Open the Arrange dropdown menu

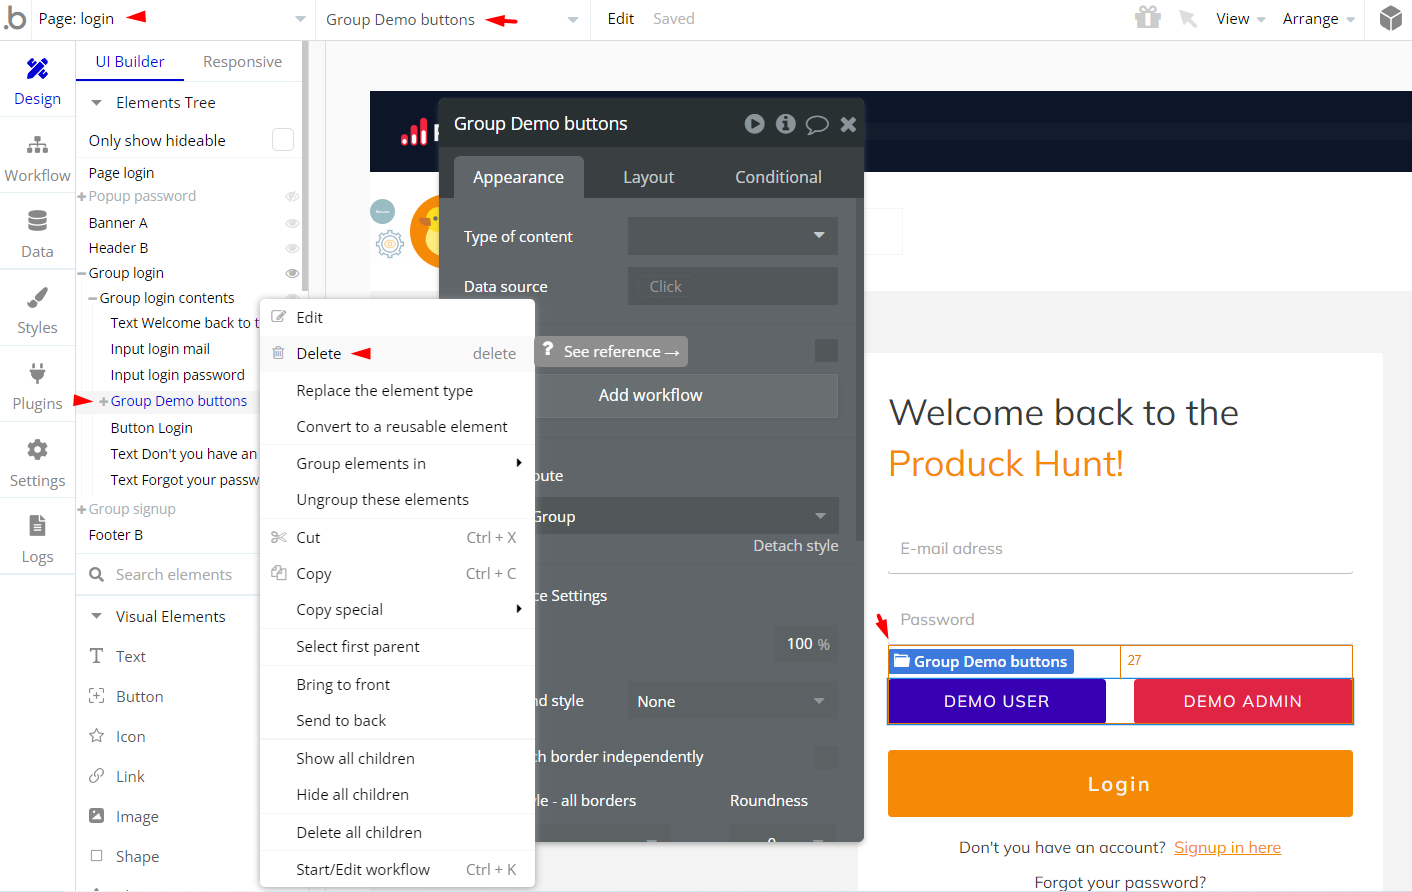click(1319, 19)
